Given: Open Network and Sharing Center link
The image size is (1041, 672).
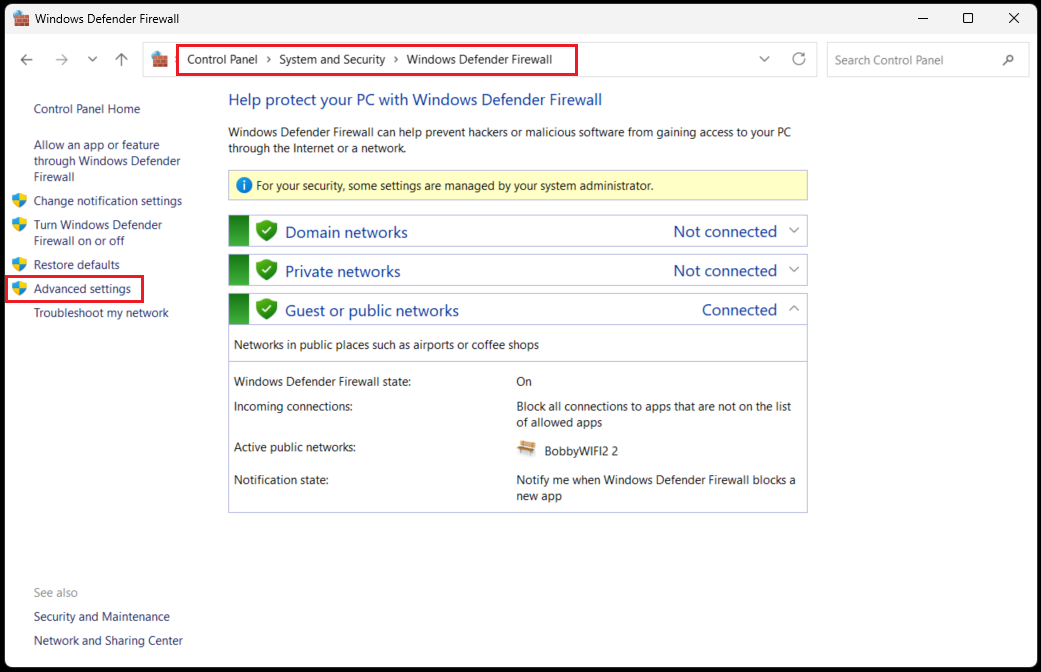Looking at the screenshot, I should [x=108, y=641].
